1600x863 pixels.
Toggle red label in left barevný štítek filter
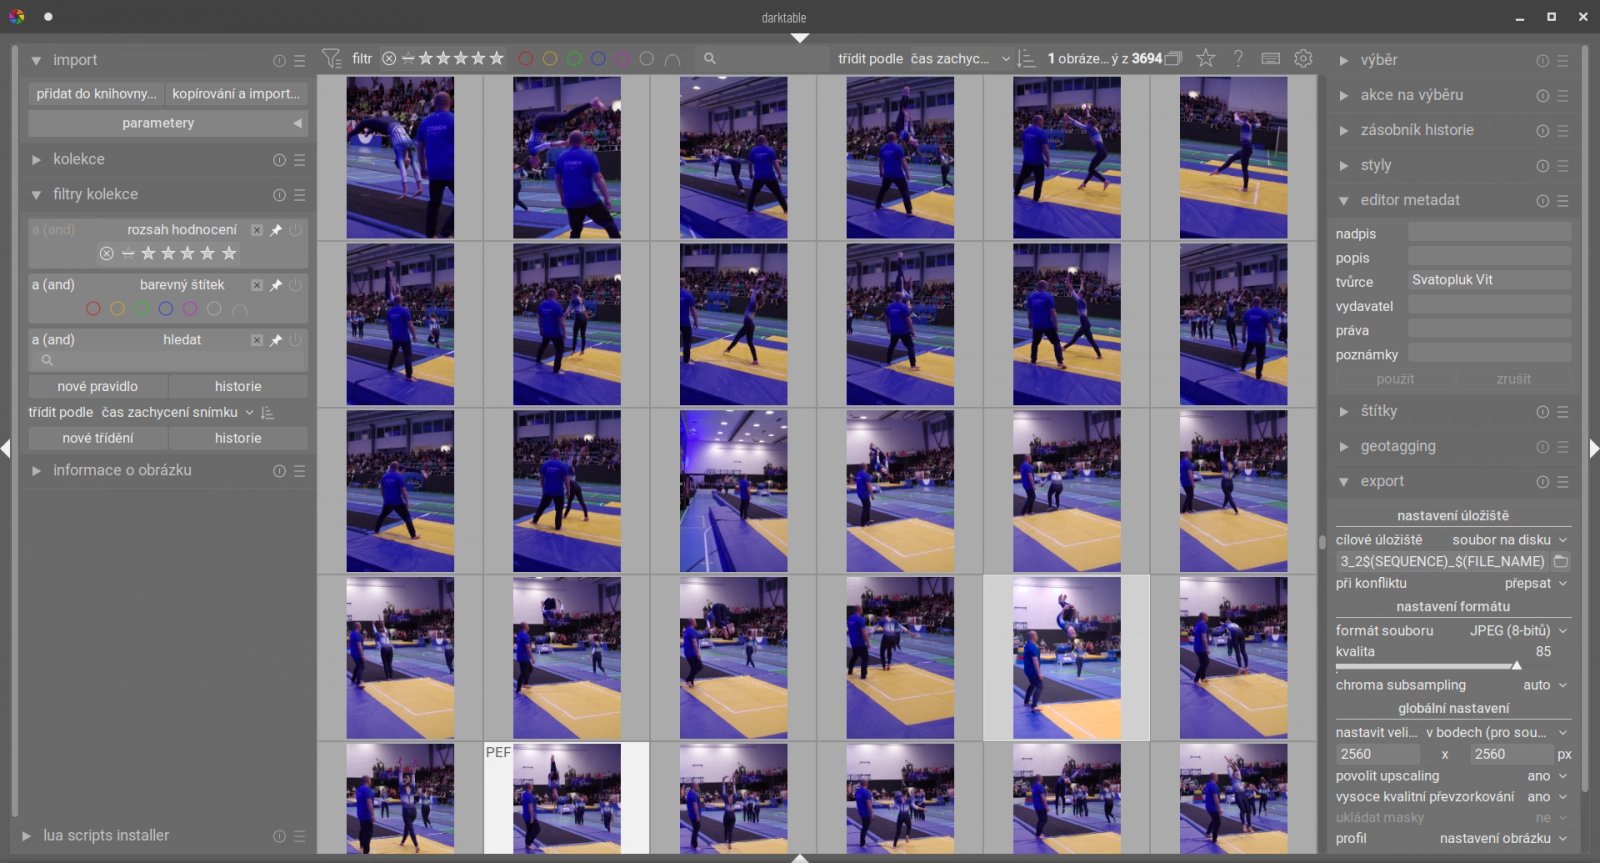(93, 309)
